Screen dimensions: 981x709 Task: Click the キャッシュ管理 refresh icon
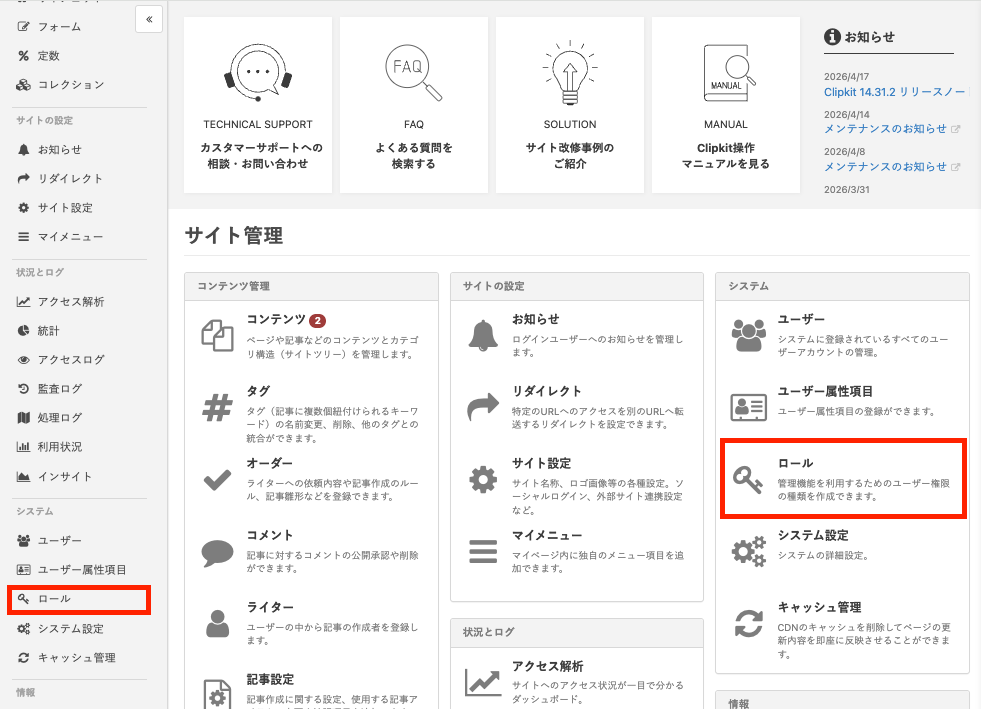749,623
